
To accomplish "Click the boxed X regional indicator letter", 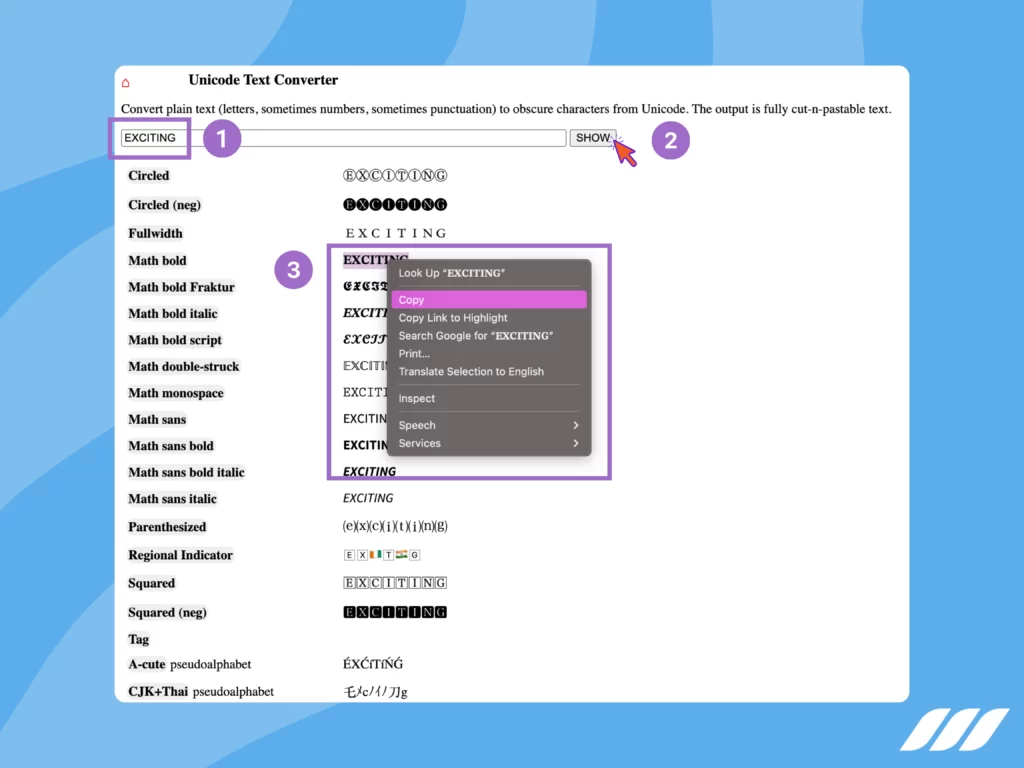I will [363, 555].
